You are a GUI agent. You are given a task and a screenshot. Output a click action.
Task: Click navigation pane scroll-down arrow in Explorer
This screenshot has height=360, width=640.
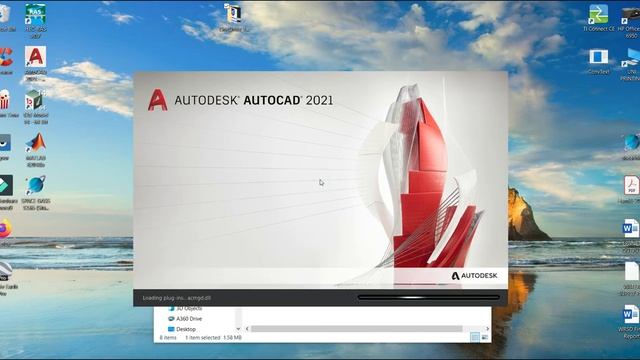(x=238, y=329)
